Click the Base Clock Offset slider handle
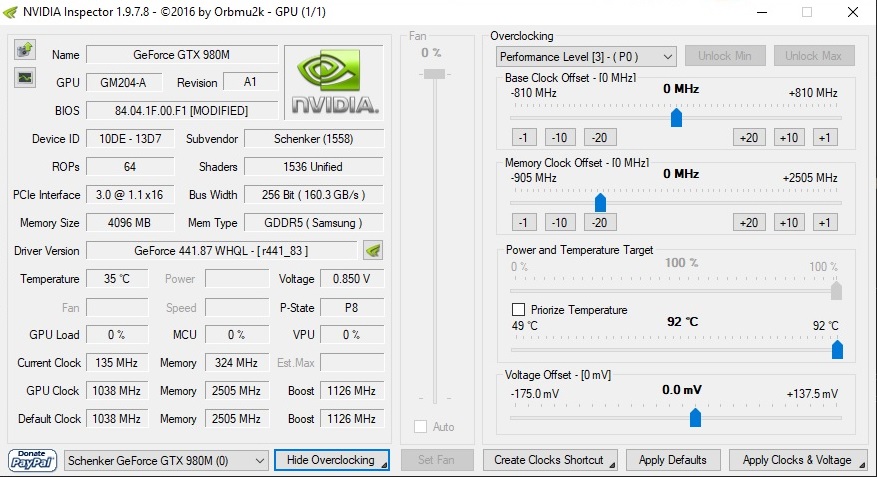 [676, 117]
